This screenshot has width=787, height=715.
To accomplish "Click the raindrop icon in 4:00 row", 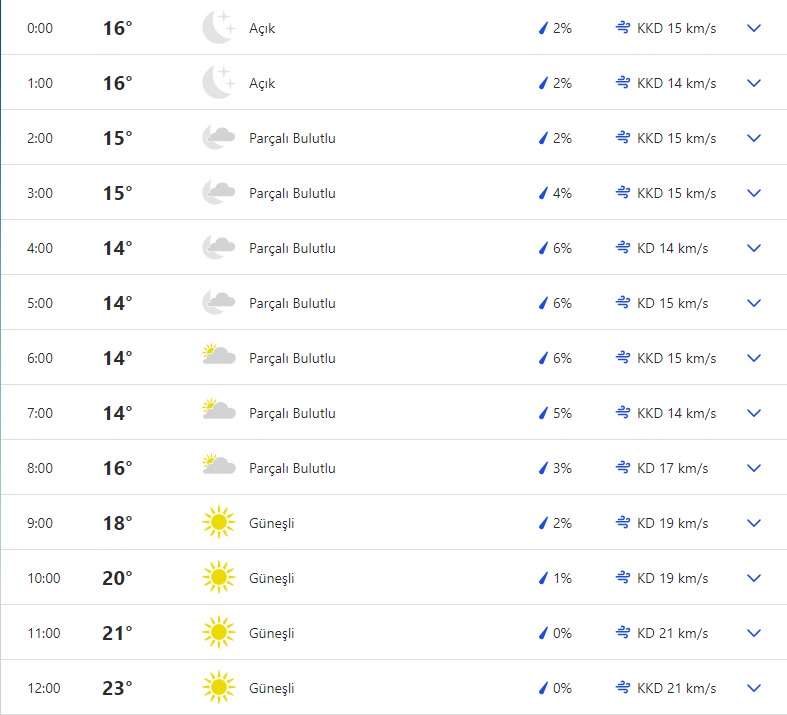I will 543,248.
